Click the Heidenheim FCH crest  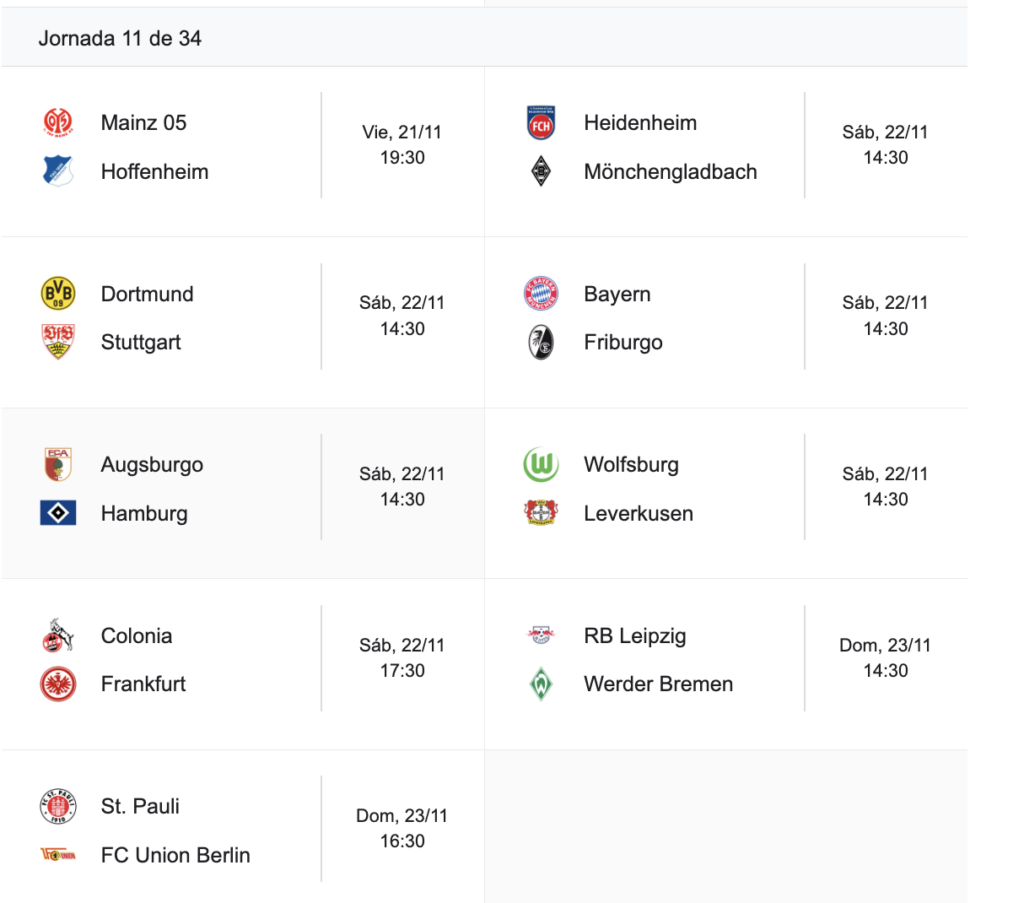[x=541, y=123]
